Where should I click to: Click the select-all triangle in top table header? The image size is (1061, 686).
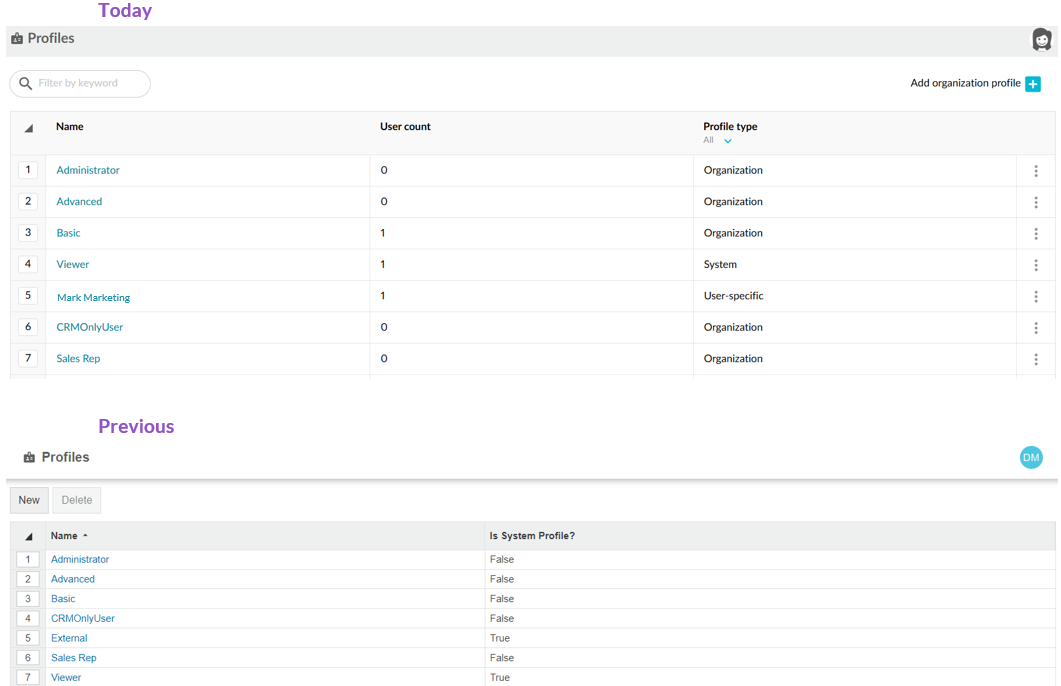29,128
